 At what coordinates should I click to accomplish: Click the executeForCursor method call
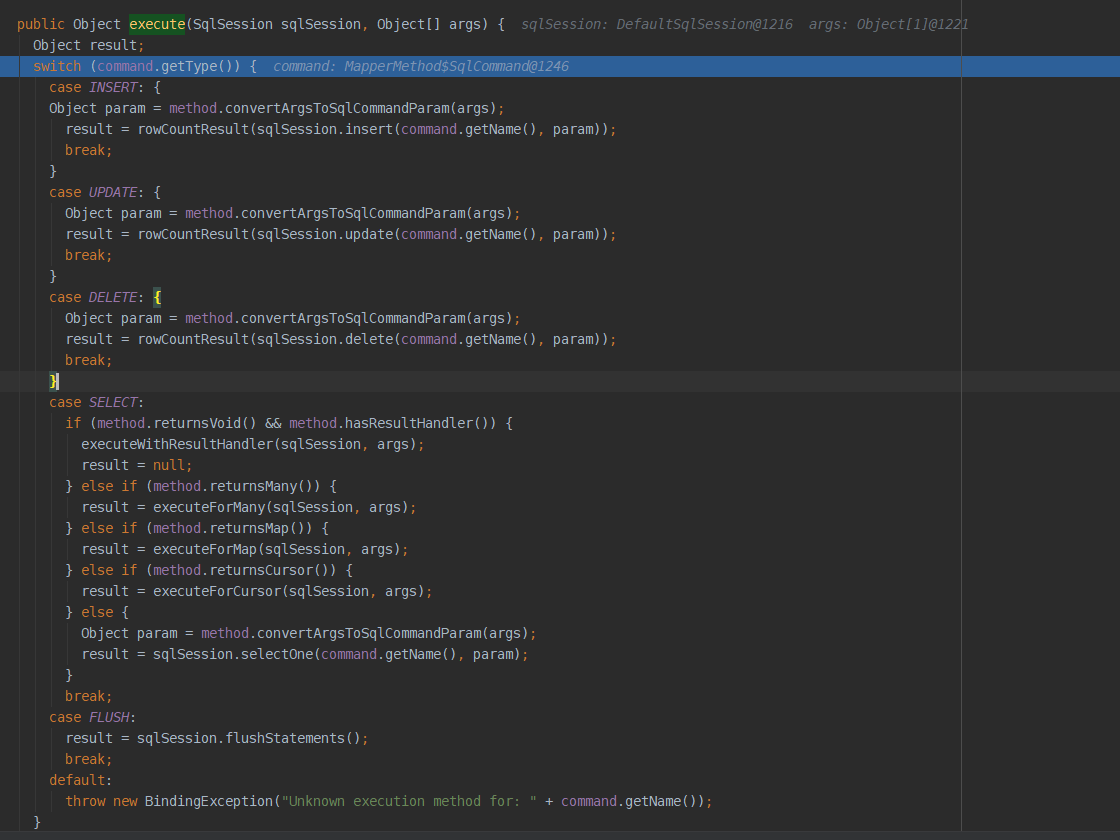click(216, 591)
